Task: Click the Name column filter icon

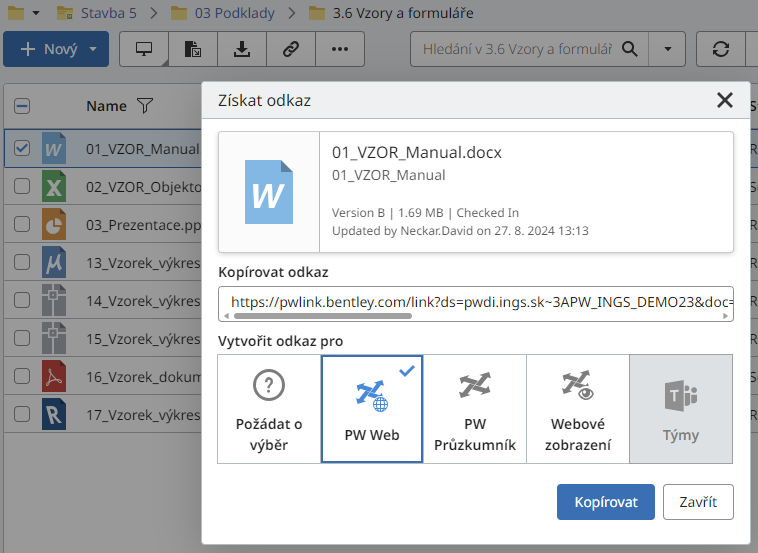Action: [145, 105]
